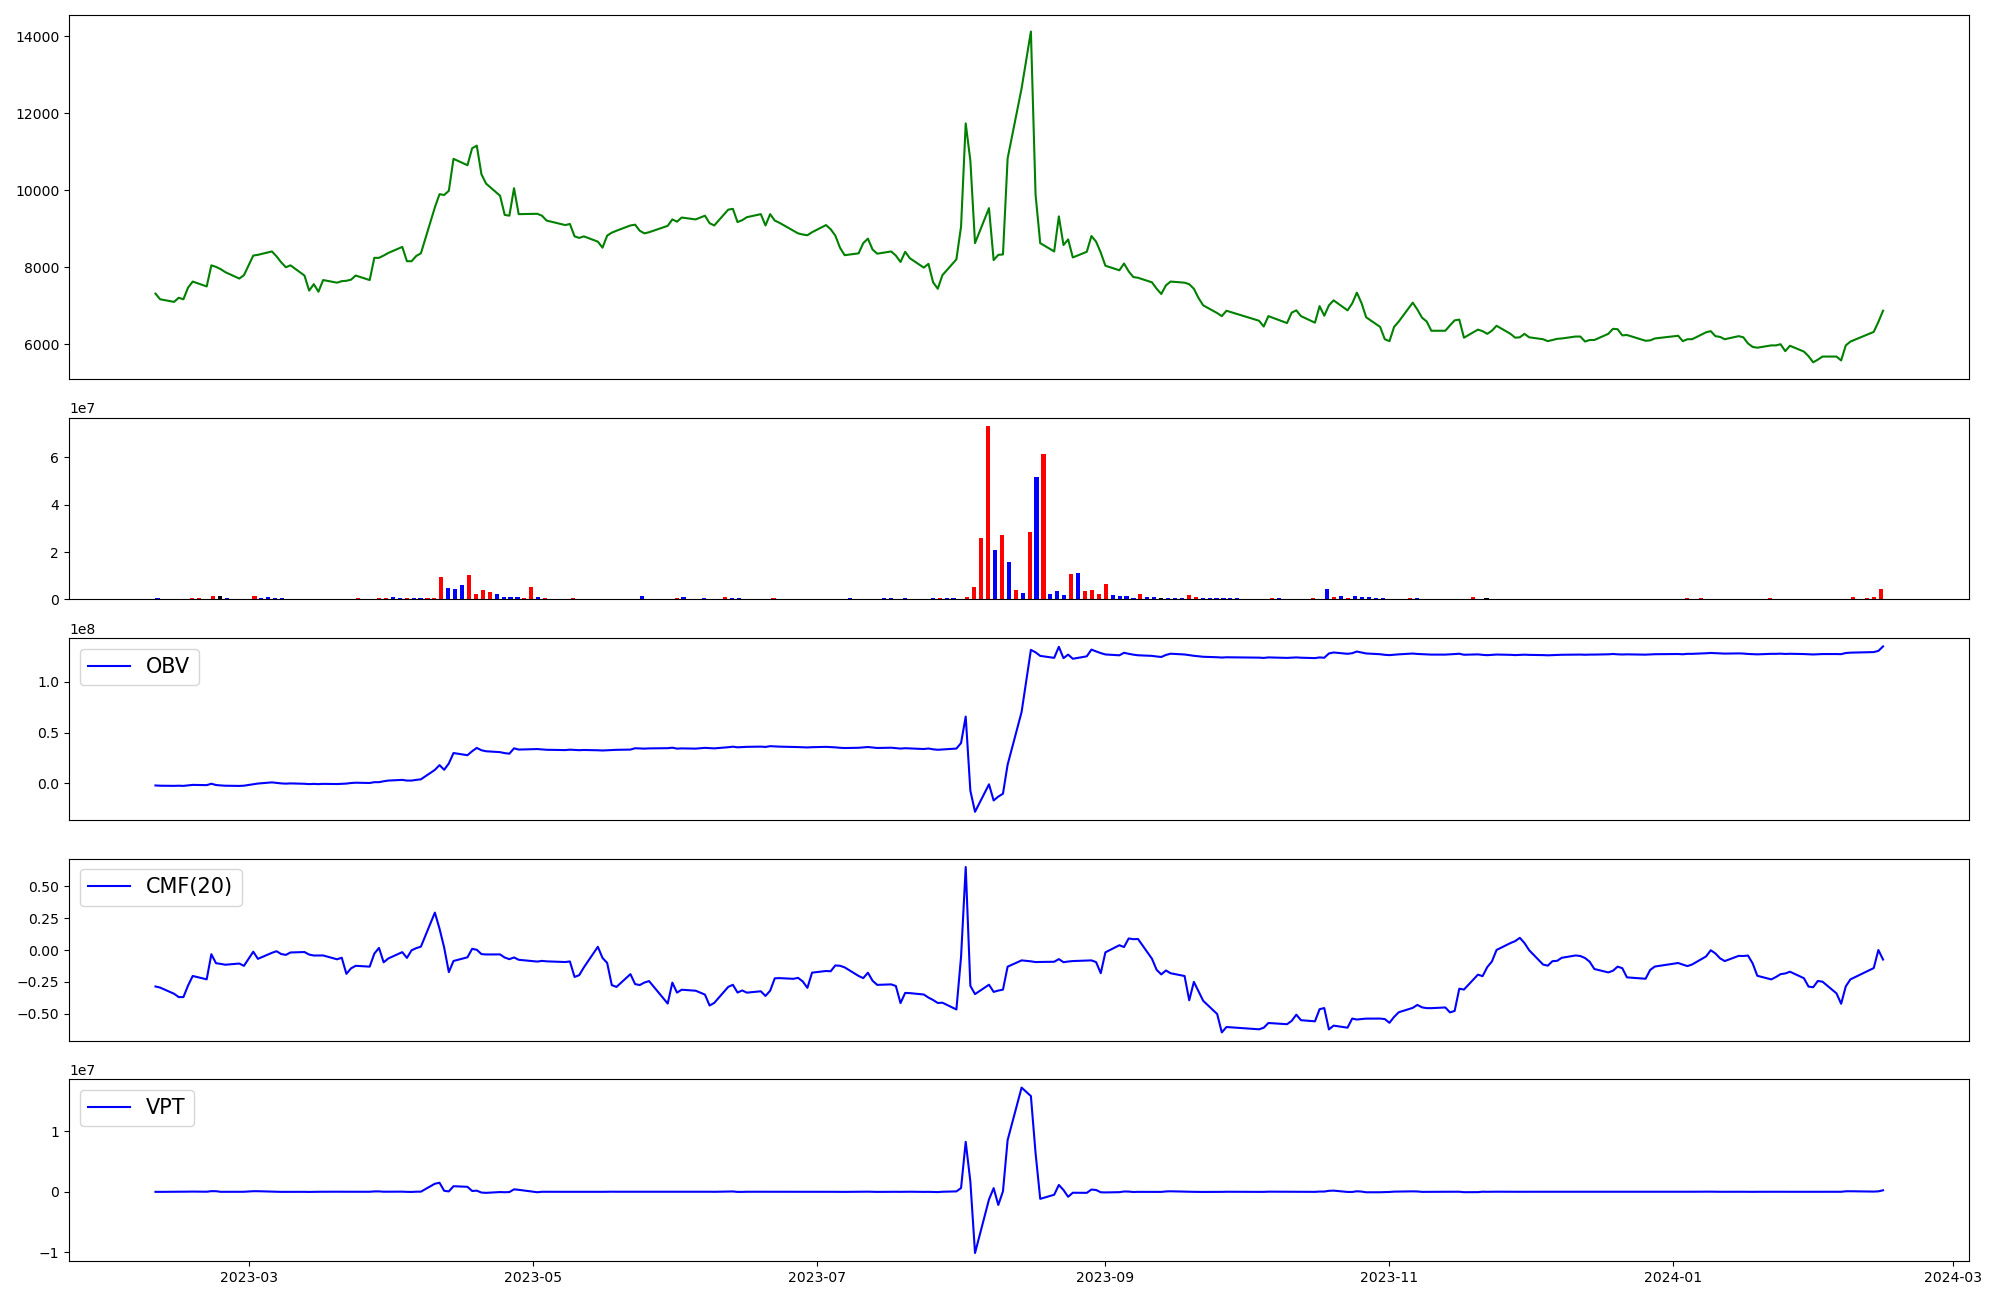Image resolution: width=2000 pixels, height=1300 pixels.
Task: Click the CMF(20) legend label
Action: click(188, 886)
